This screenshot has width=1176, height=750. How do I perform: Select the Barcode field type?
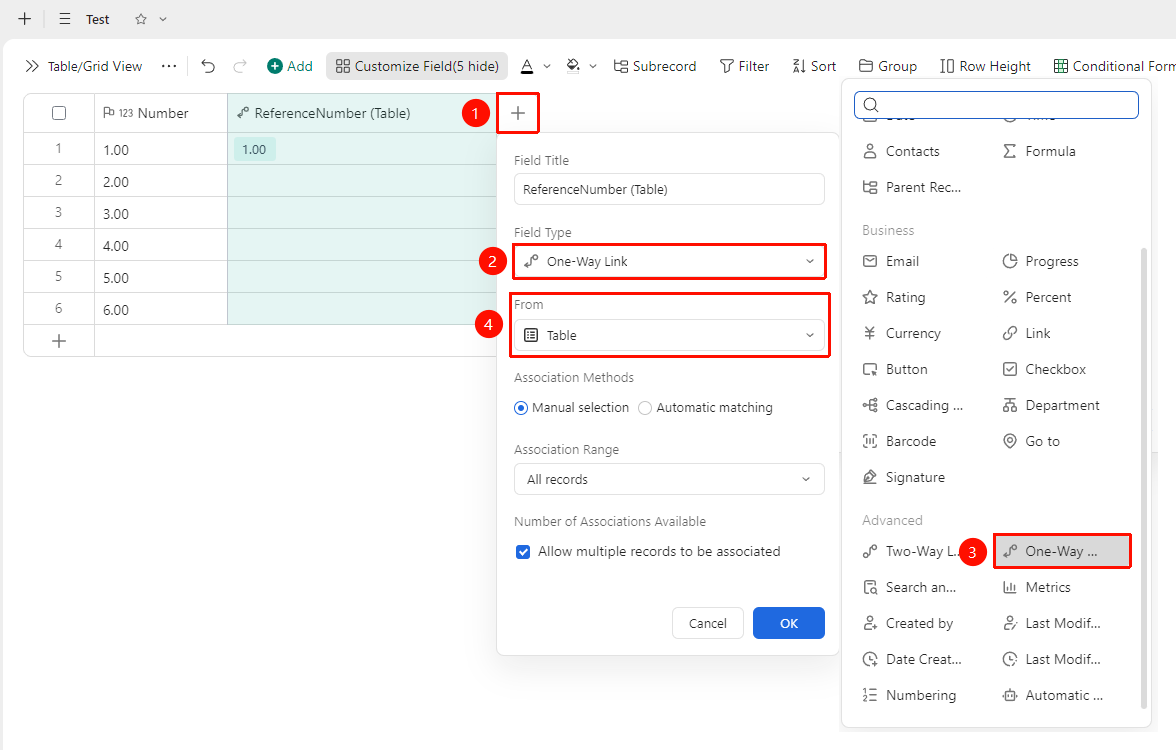(x=900, y=441)
